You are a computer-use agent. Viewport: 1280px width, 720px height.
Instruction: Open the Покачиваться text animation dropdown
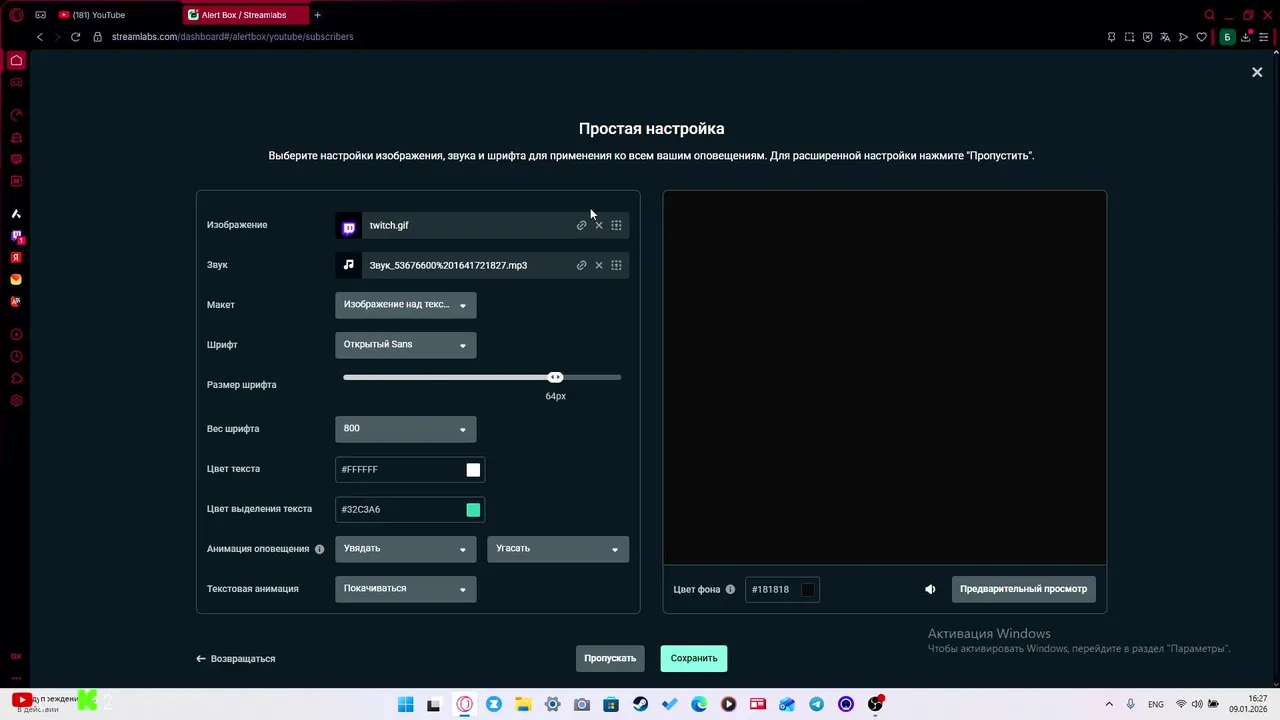click(x=405, y=589)
